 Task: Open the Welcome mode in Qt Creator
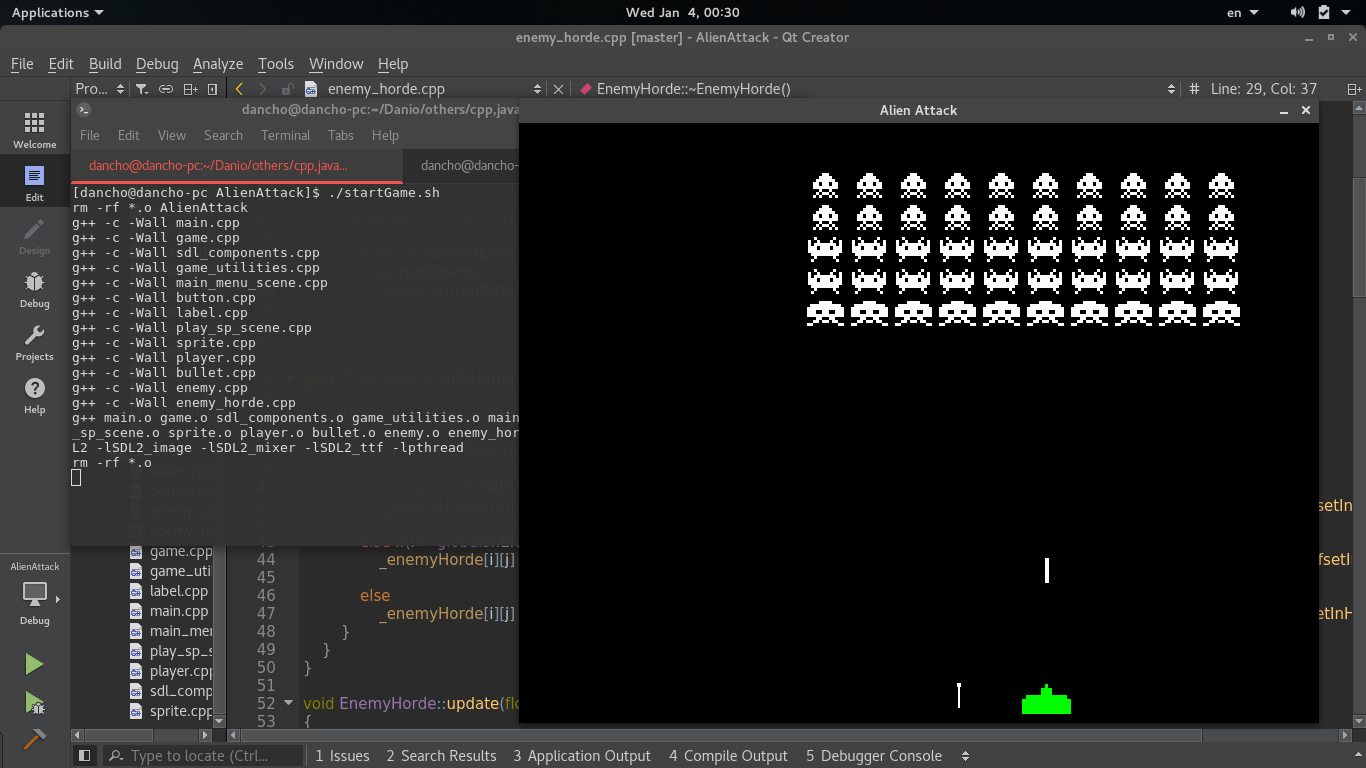coord(34,130)
